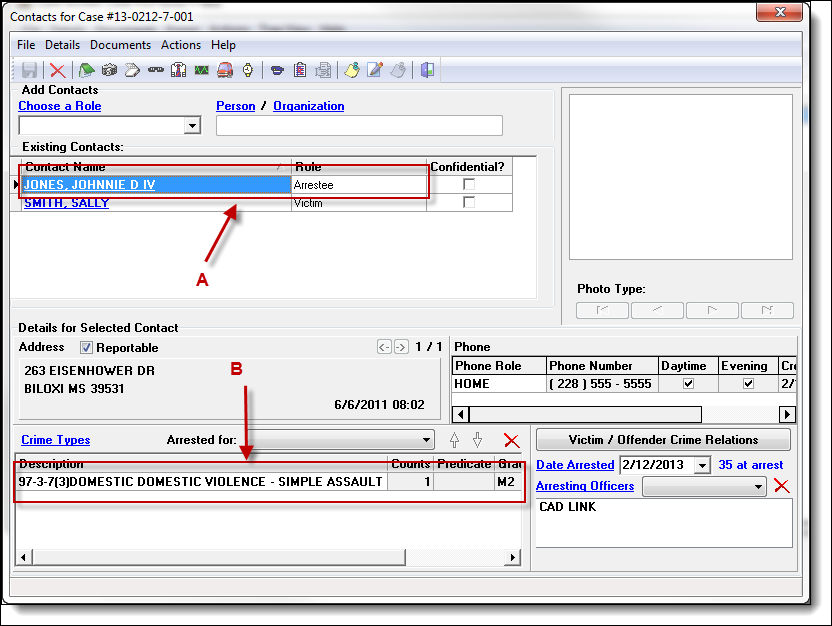Viewport: 832px width, 626px height.
Task: Click the clipboard icon in the toolbar
Action: tap(300, 70)
